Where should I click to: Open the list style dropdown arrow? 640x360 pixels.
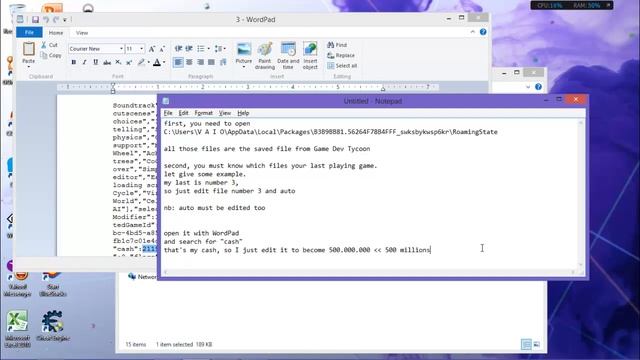tap(208, 49)
